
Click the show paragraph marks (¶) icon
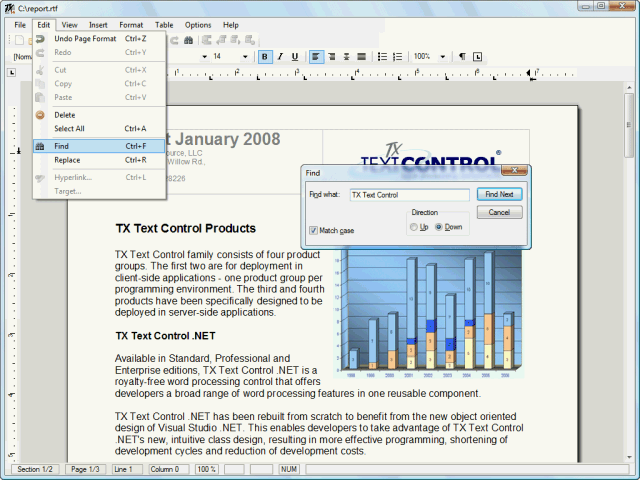pos(462,57)
